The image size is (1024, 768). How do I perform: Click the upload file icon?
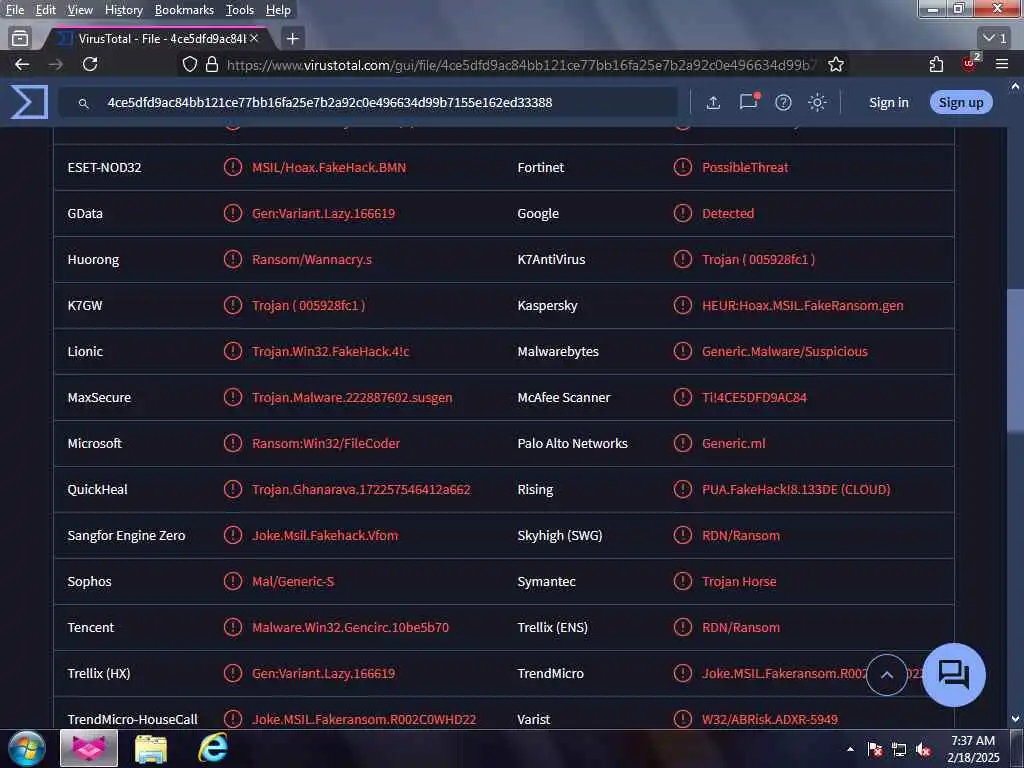click(x=713, y=103)
